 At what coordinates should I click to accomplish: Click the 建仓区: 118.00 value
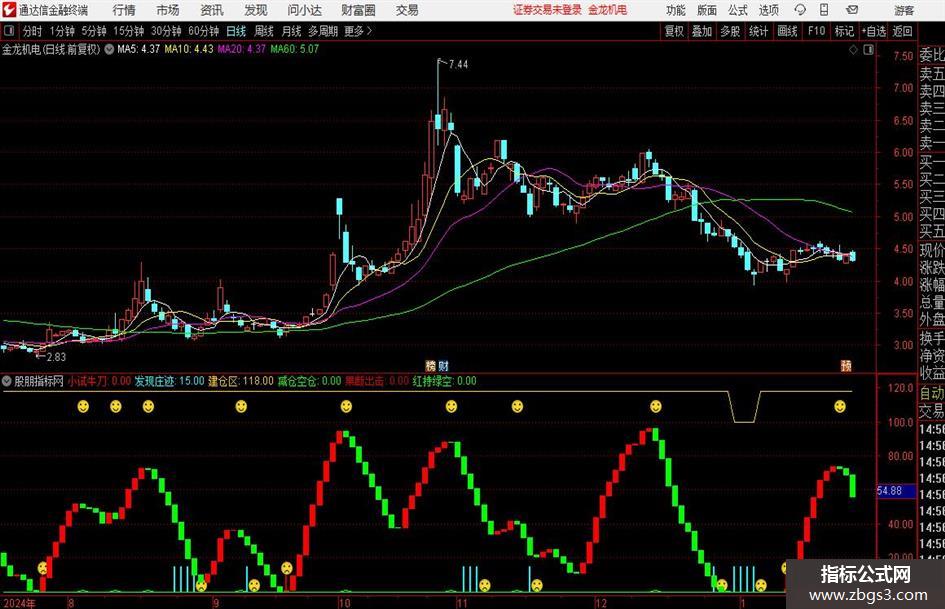[241, 381]
